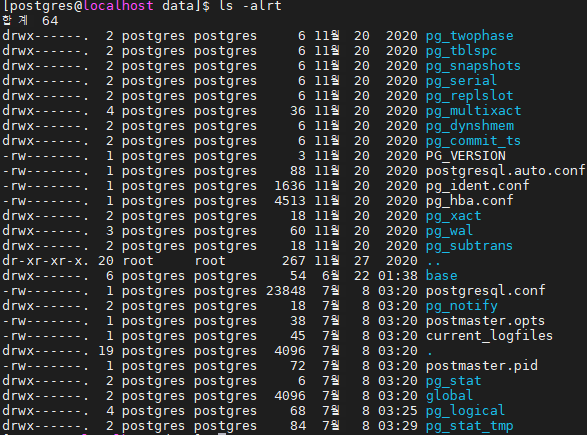Click the pg_snapshots directory entry

point(473,66)
